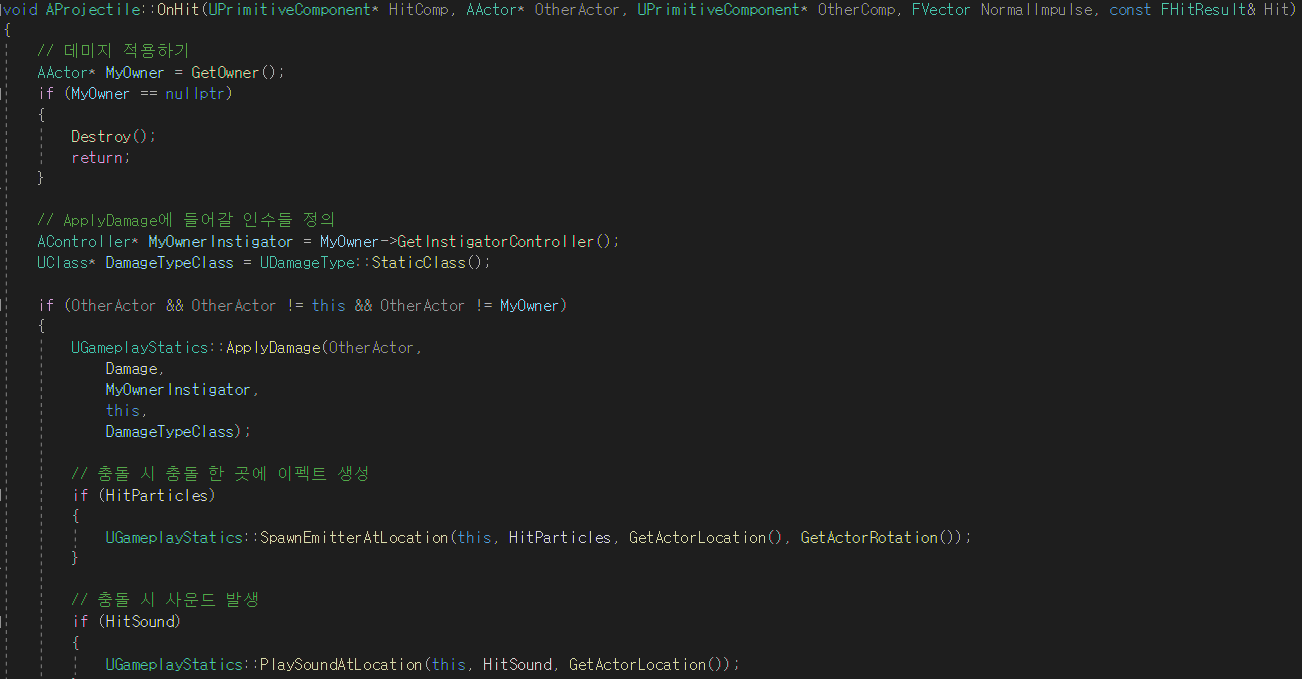Image resolution: width=1302 pixels, height=679 pixels.
Task: Click the 'MyOwner == nullptr' condition
Action: pyautogui.click(x=146, y=94)
